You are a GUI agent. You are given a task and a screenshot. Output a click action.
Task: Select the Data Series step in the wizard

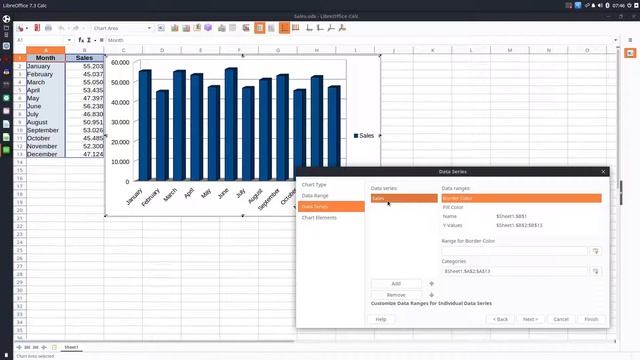(x=331, y=207)
